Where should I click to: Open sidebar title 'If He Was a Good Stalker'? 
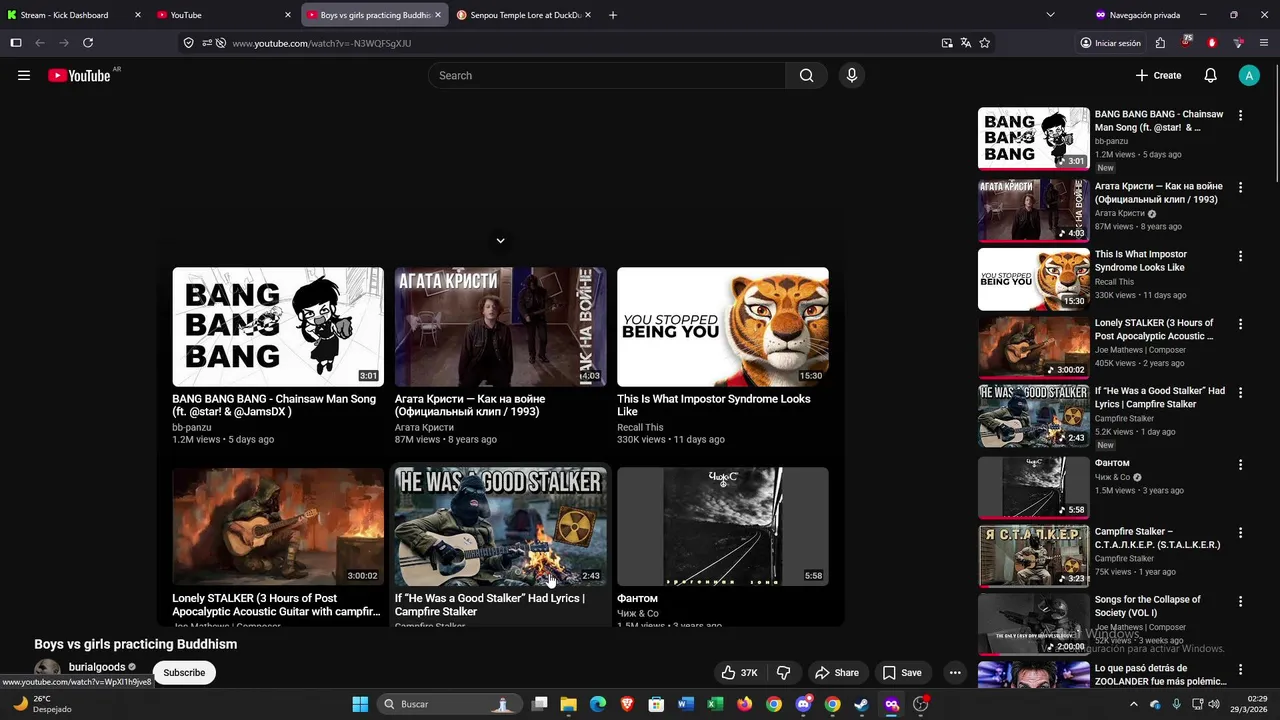click(1160, 397)
